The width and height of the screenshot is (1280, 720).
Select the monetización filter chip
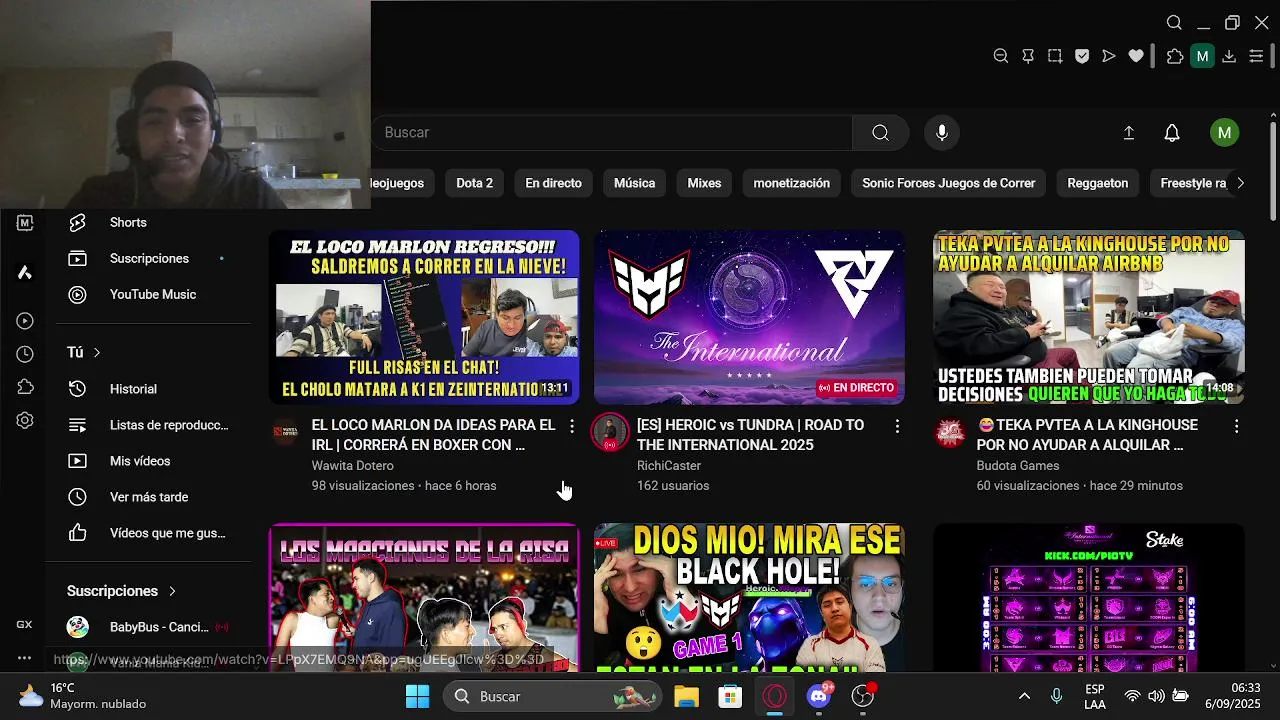(x=791, y=183)
